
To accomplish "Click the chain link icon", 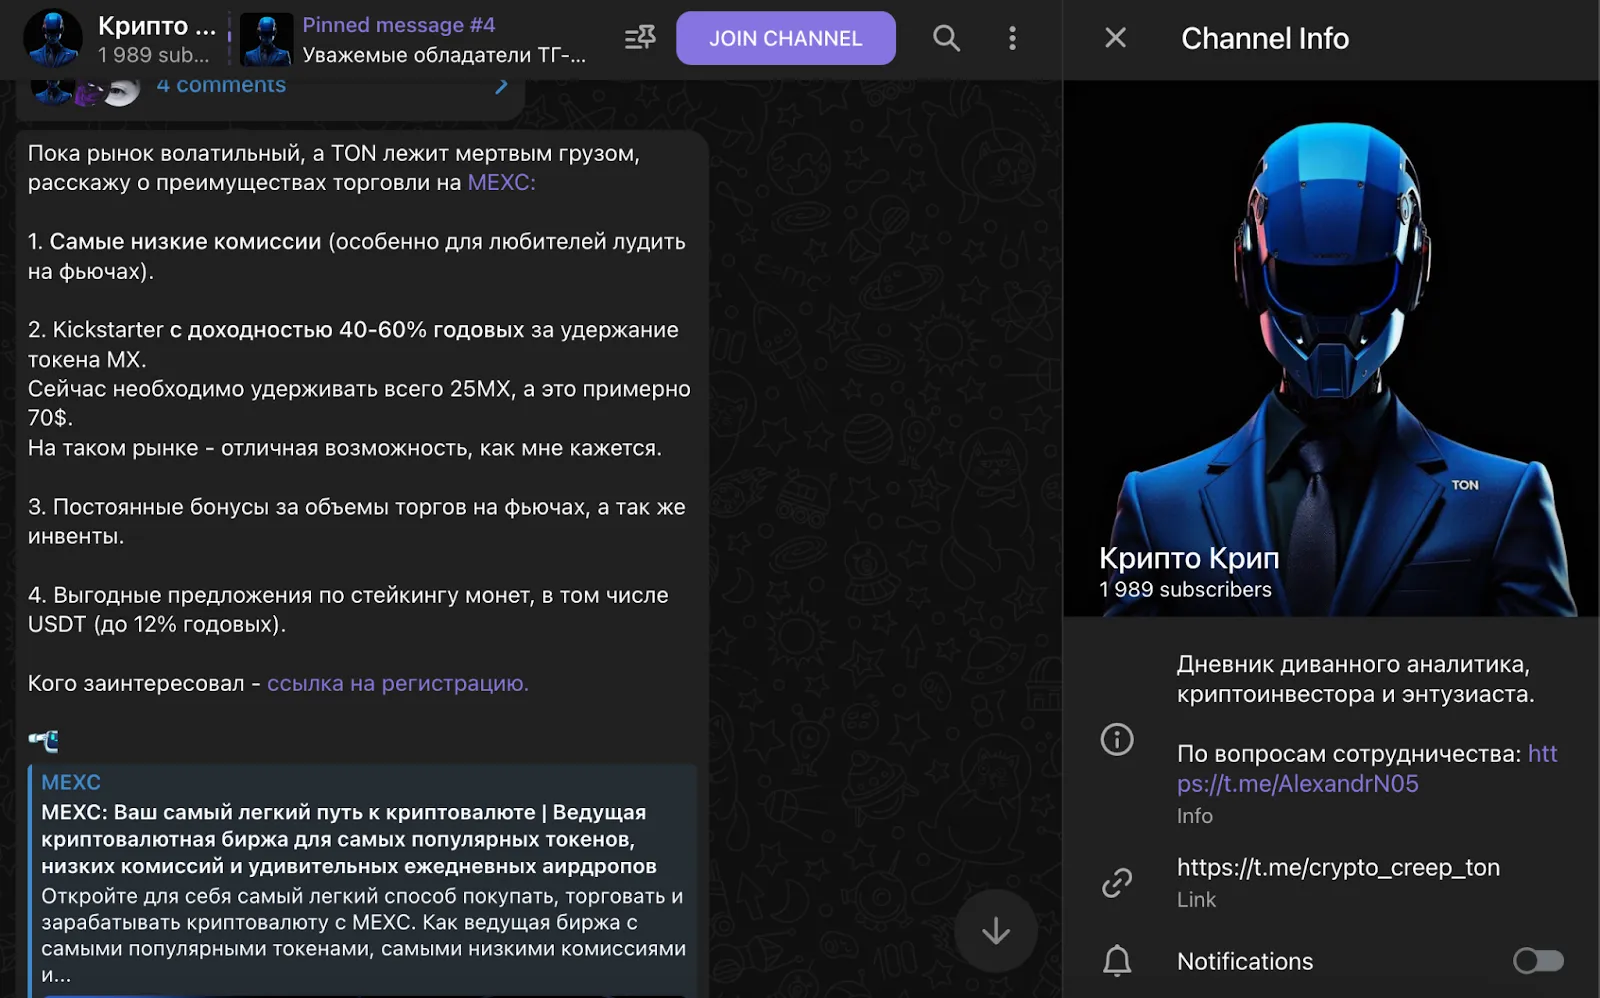I will point(1117,882).
